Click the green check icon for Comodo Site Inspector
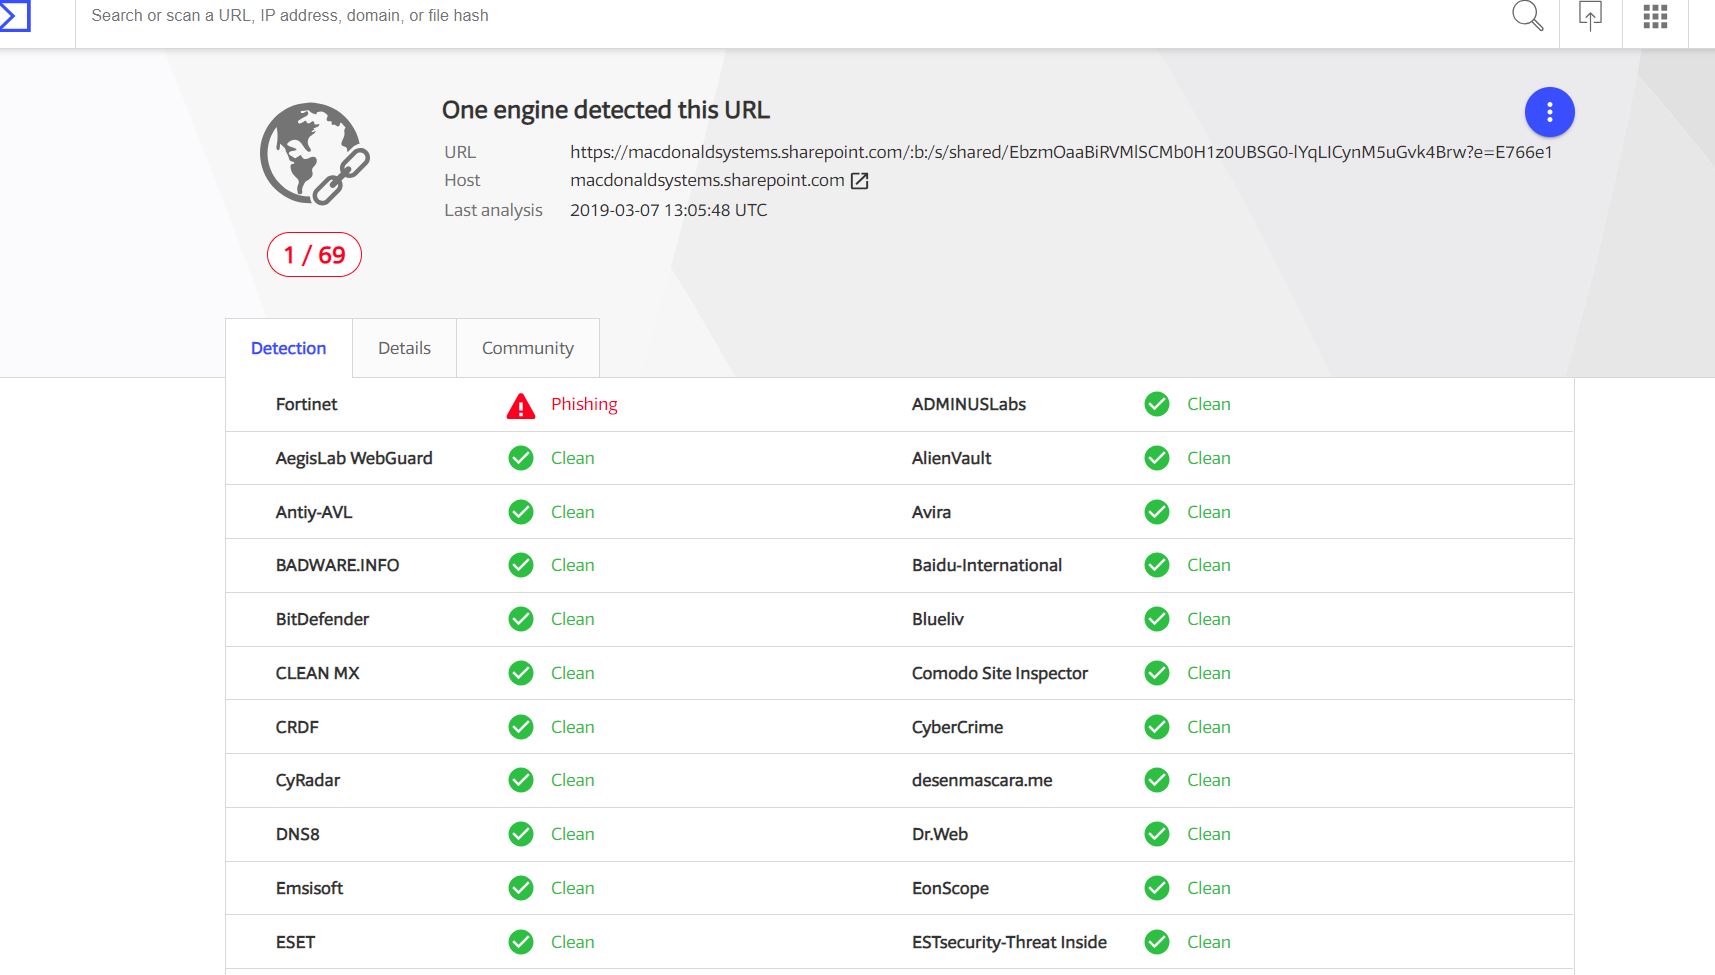This screenshot has height=975, width=1715. click(1157, 673)
